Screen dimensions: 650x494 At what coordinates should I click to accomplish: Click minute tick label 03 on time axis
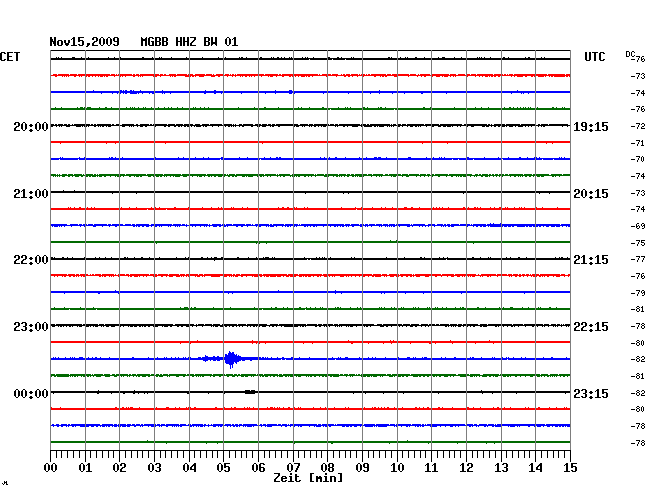[x=154, y=468]
